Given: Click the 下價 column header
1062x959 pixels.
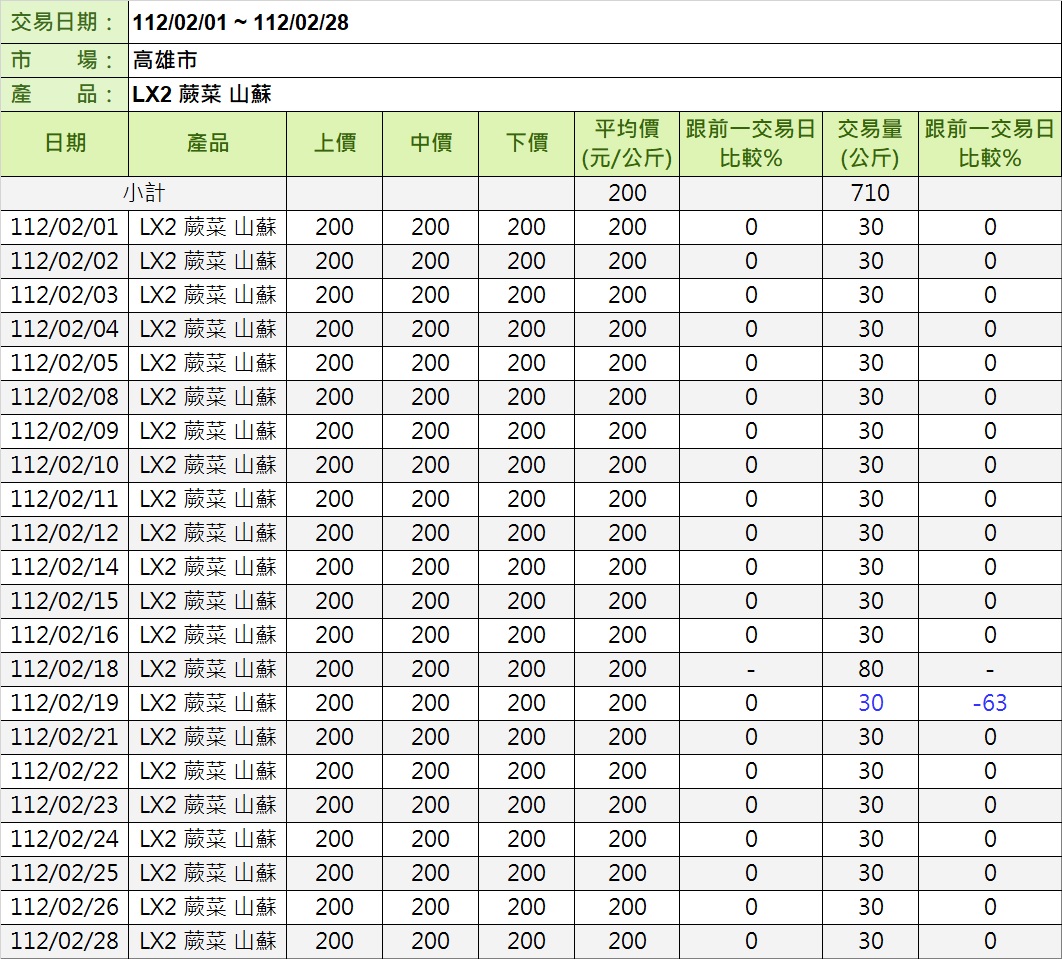Looking at the screenshot, I should 526,144.
